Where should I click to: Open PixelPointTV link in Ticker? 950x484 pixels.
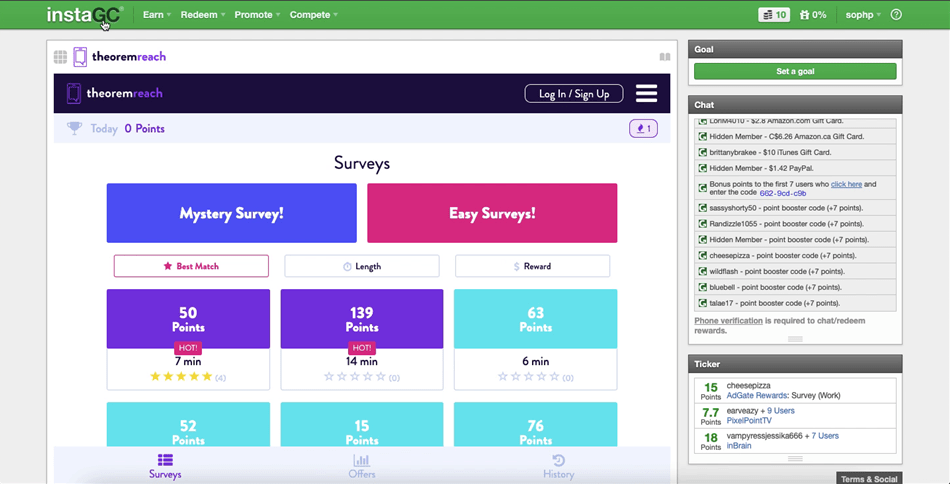point(750,420)
